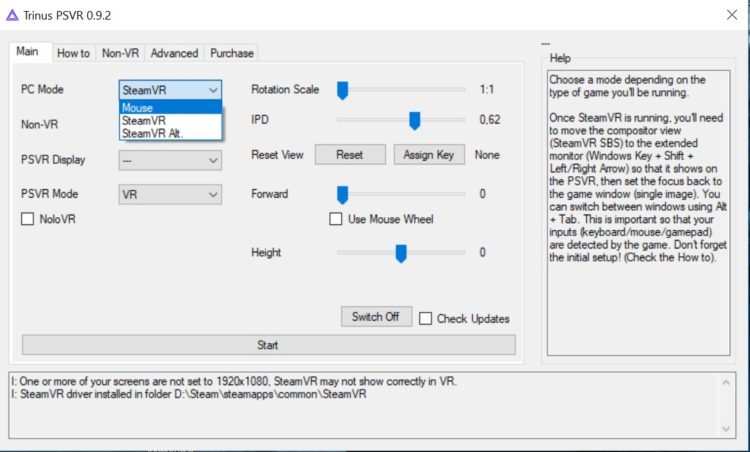Click the IPD slider handle

(x=415, y=121)
